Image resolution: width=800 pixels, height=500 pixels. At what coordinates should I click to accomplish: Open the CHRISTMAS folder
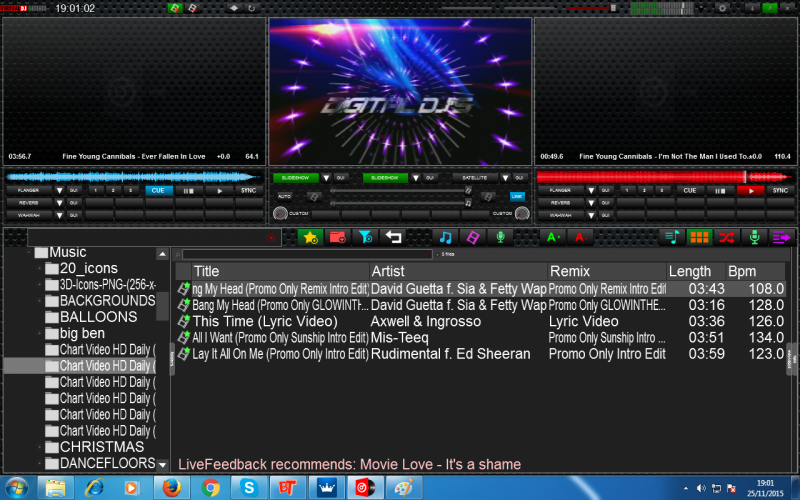102,447
